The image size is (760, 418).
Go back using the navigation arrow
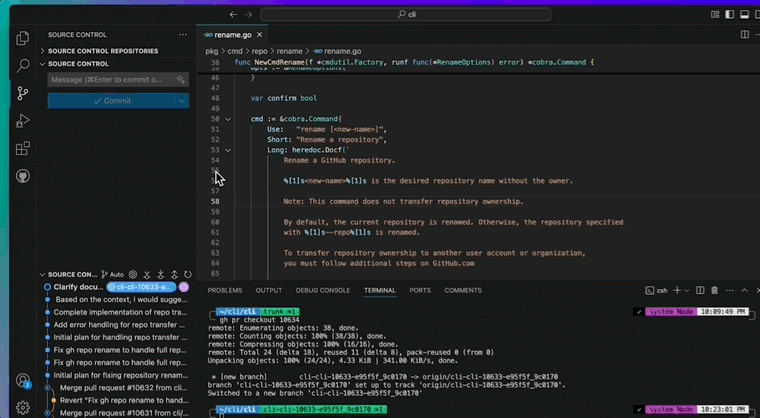[233, 15]
